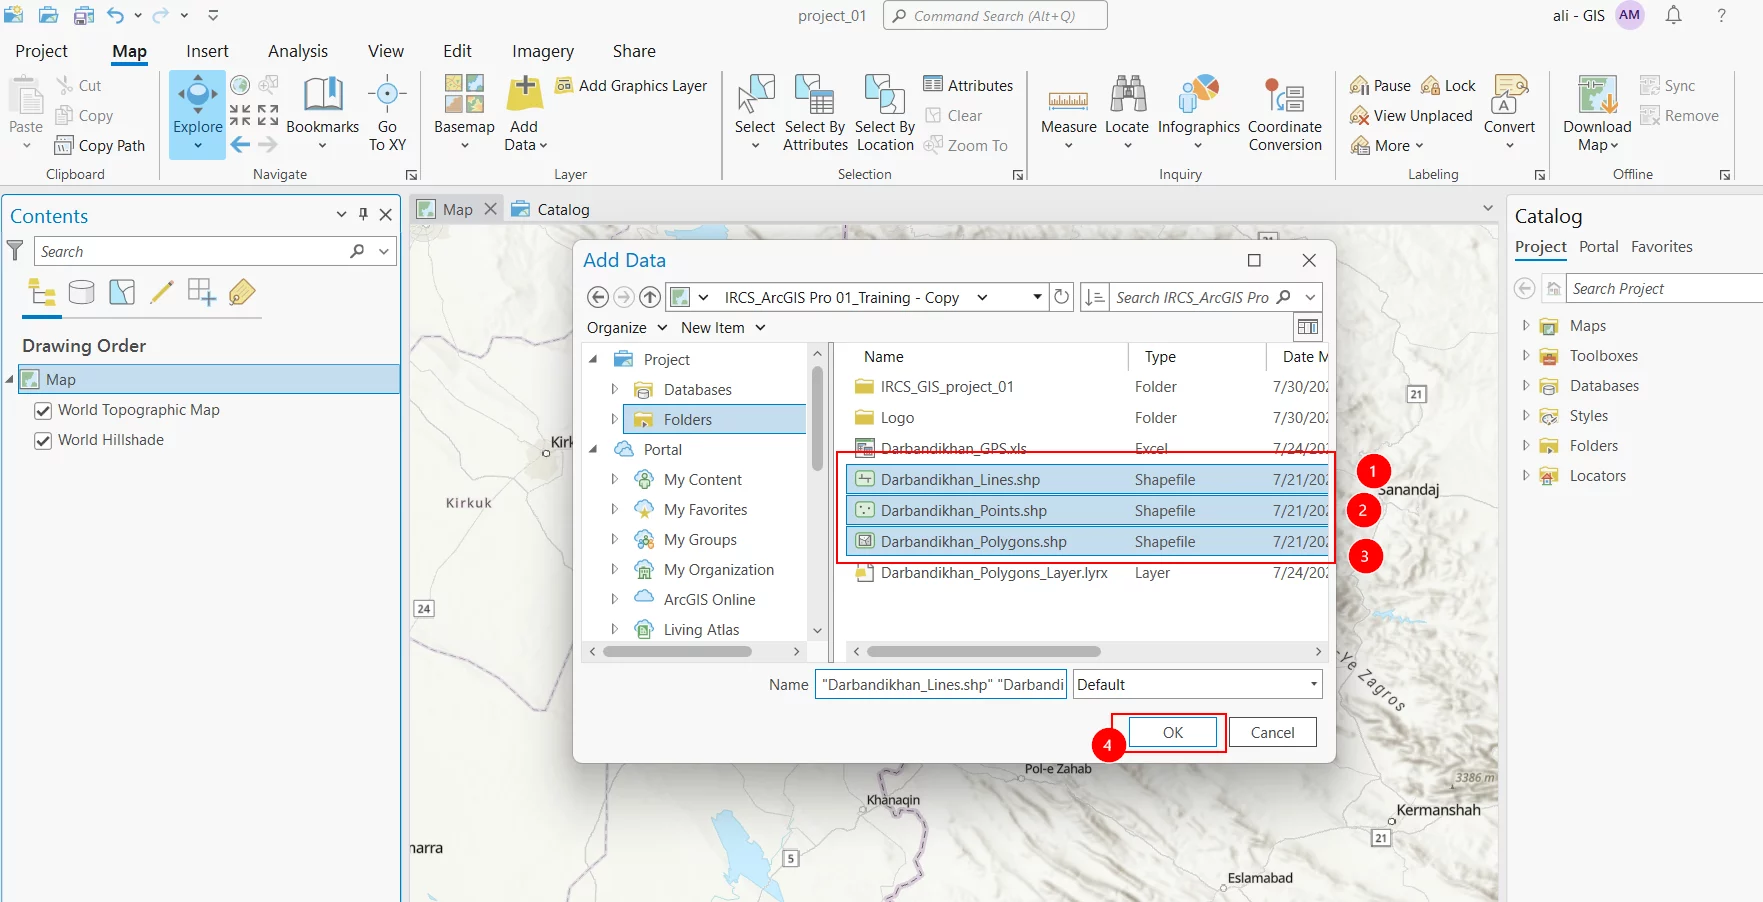Select Darbandikhan_Points.shp file
This screenshot has width=1763, height=902.
click(1087, 511)
